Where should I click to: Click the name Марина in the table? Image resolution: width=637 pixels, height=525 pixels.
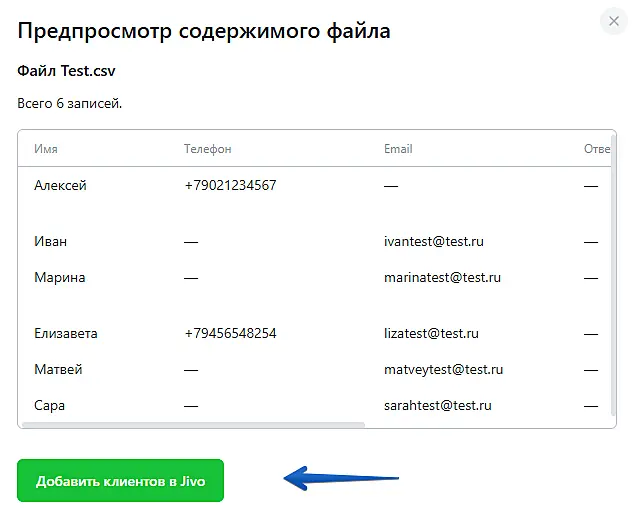(x=60, y=277)
